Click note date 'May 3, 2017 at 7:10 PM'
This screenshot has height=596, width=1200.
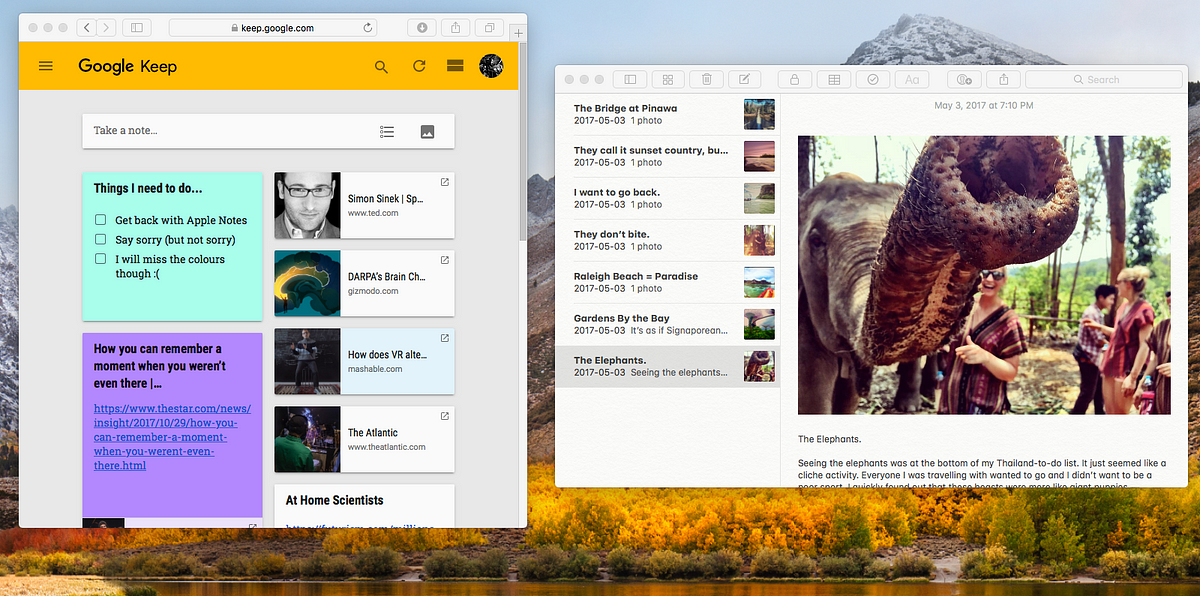(x=984, y=105)
